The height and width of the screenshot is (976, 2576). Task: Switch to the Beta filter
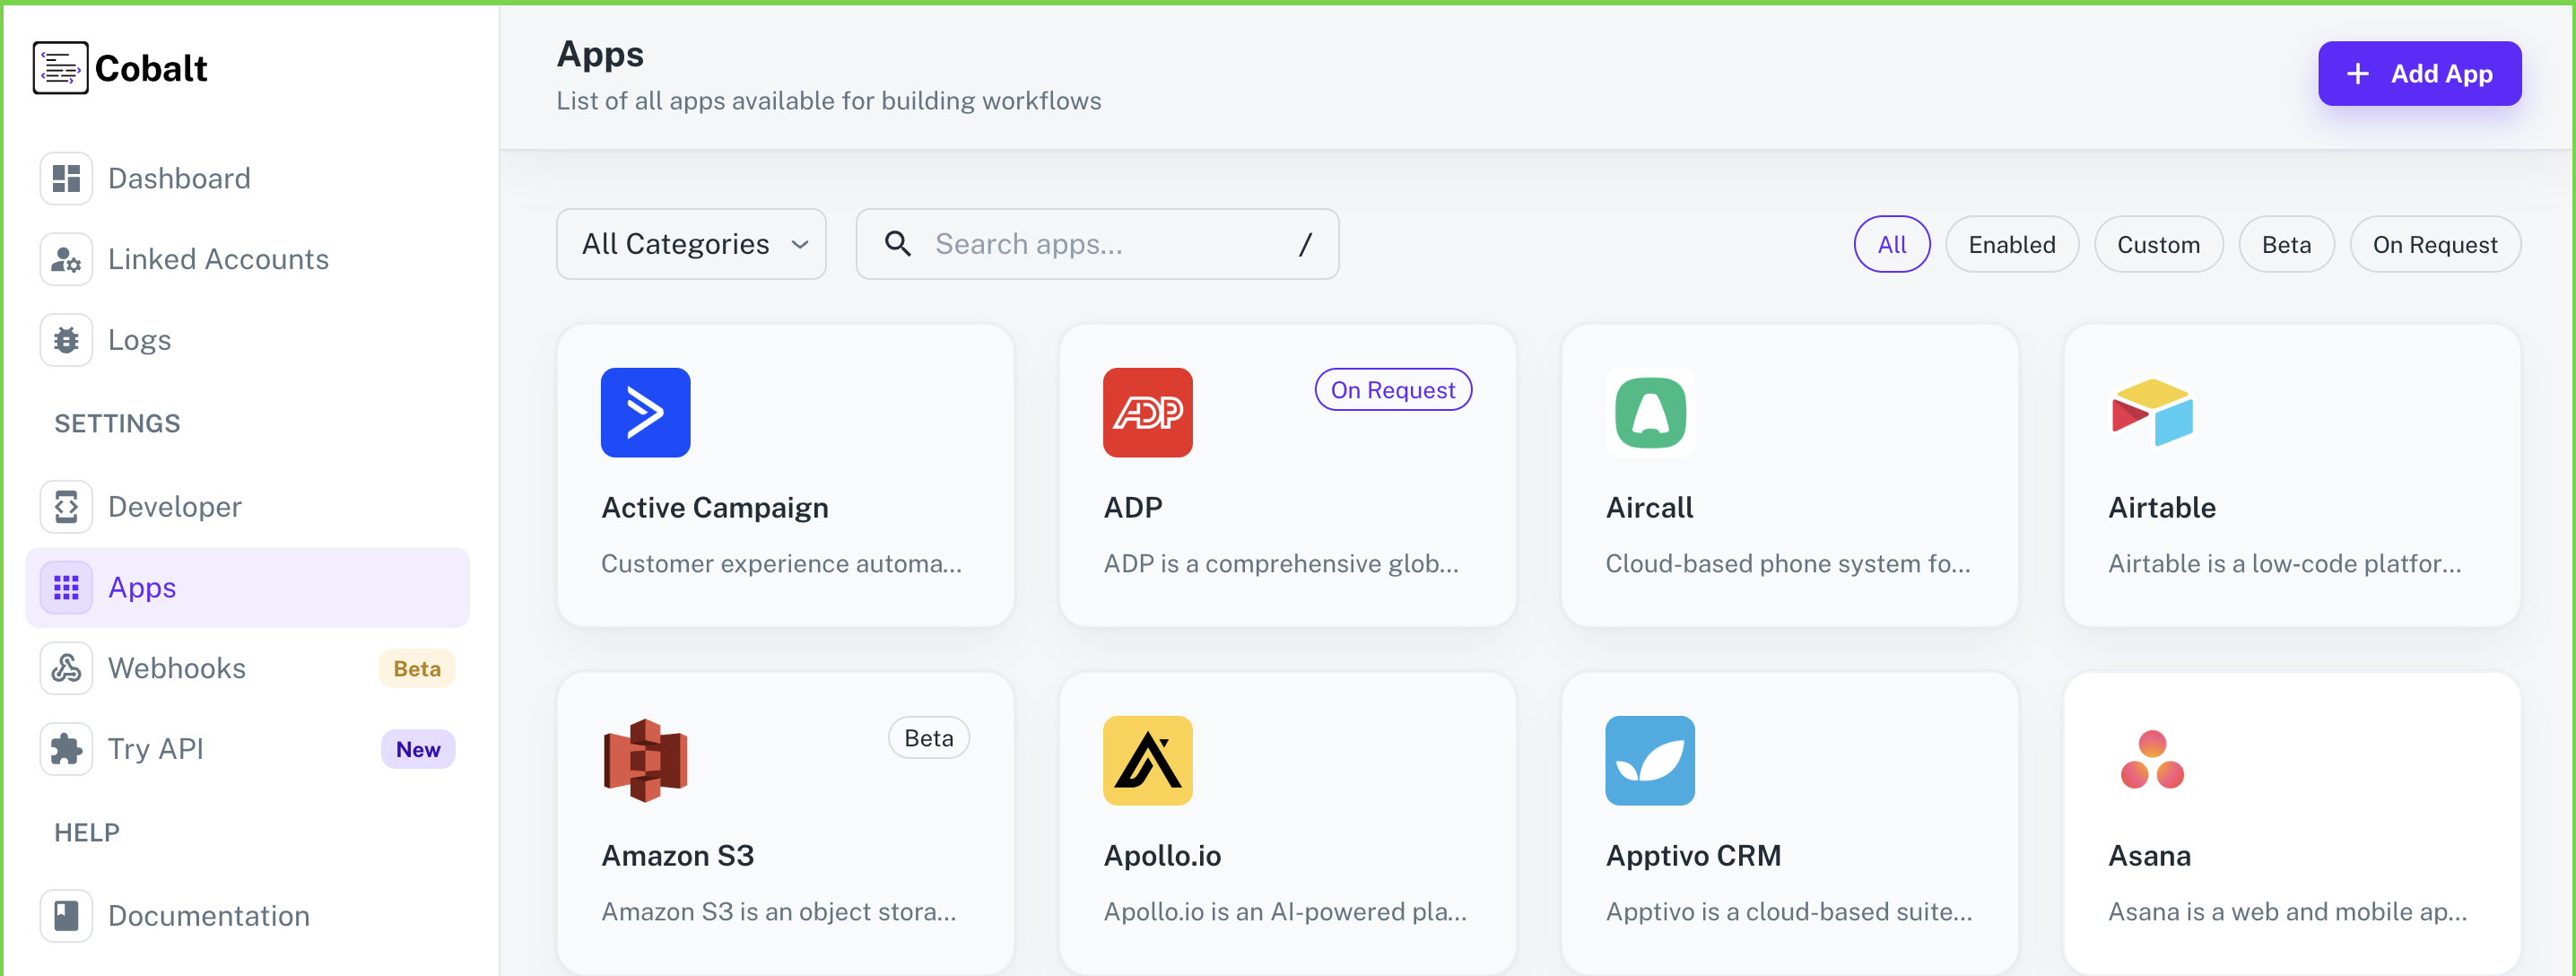[x=2286, y=243]
